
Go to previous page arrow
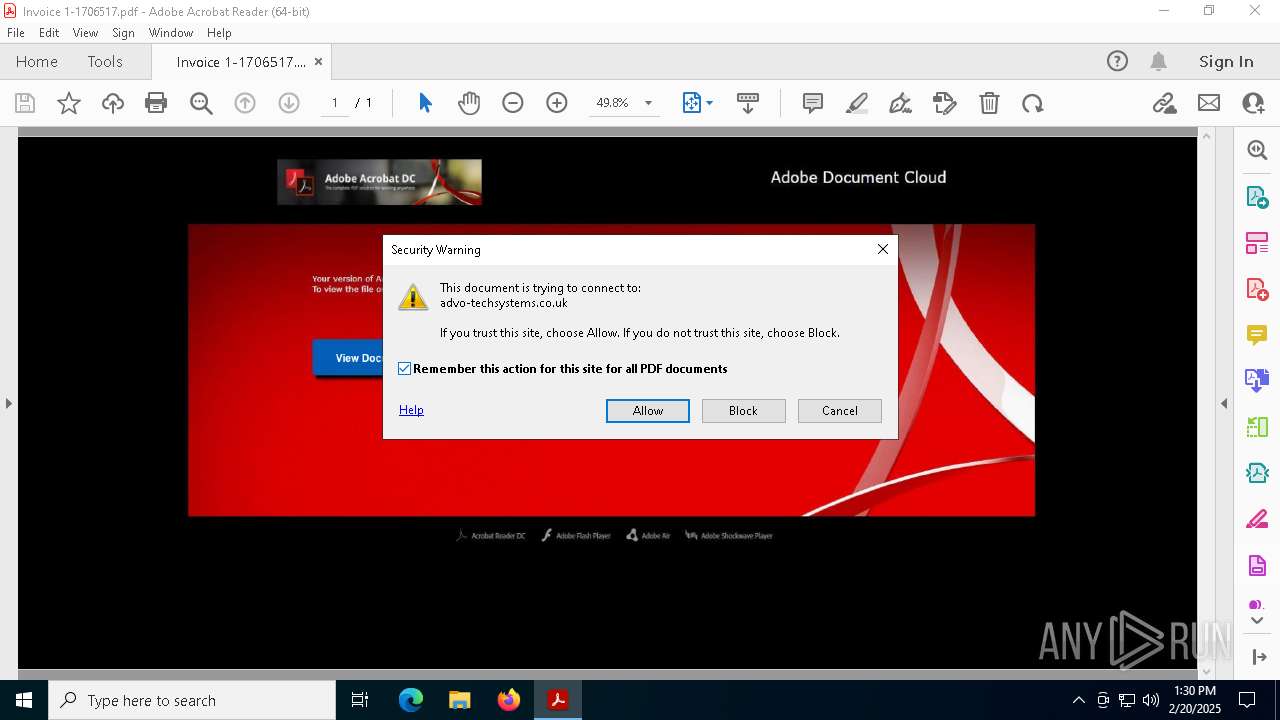[x=245, y=103]
